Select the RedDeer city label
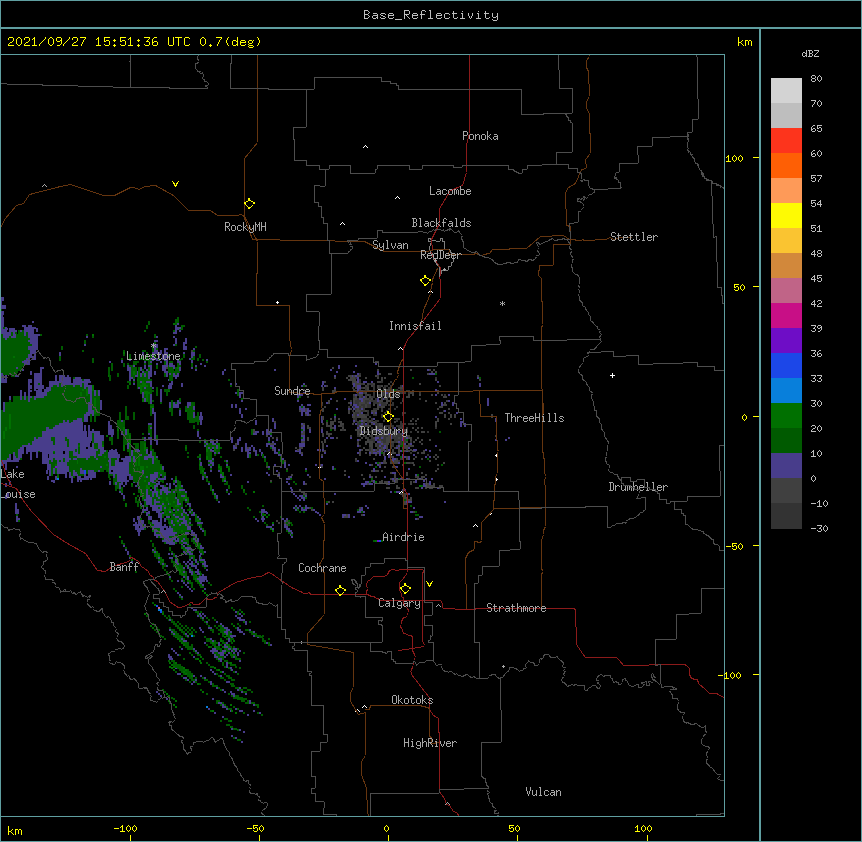Screen dimensions: 862x842 tap(440, 255)
